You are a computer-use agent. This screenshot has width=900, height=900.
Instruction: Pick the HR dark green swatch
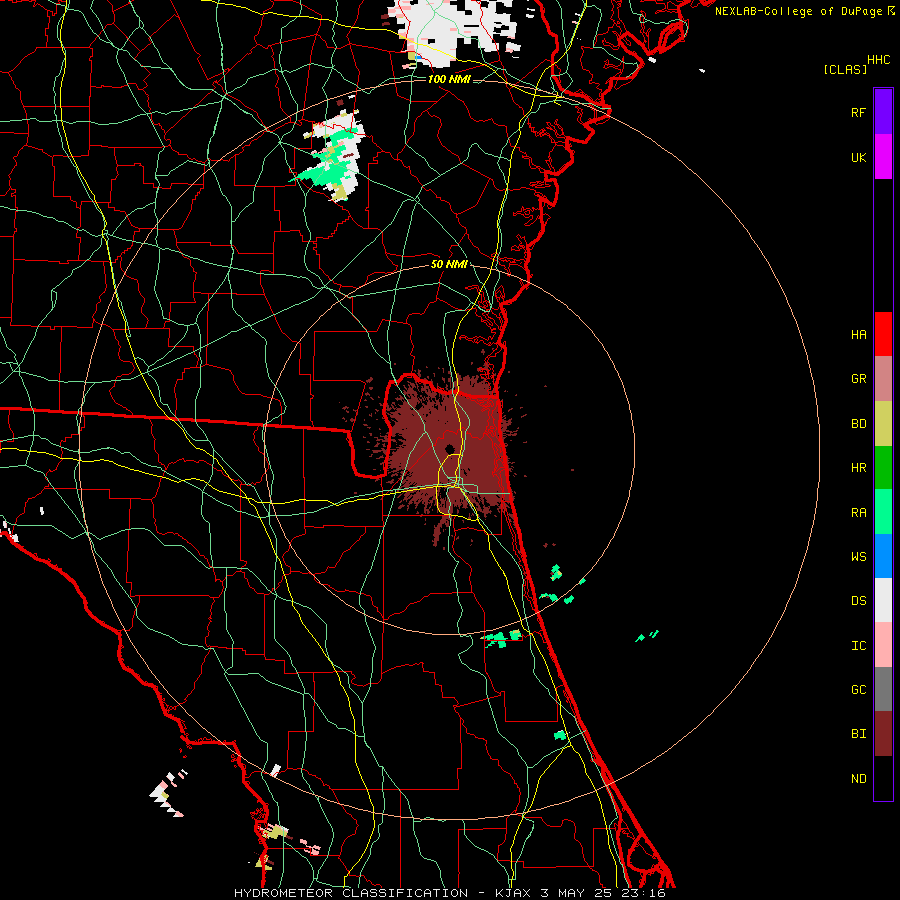point(883,467)
